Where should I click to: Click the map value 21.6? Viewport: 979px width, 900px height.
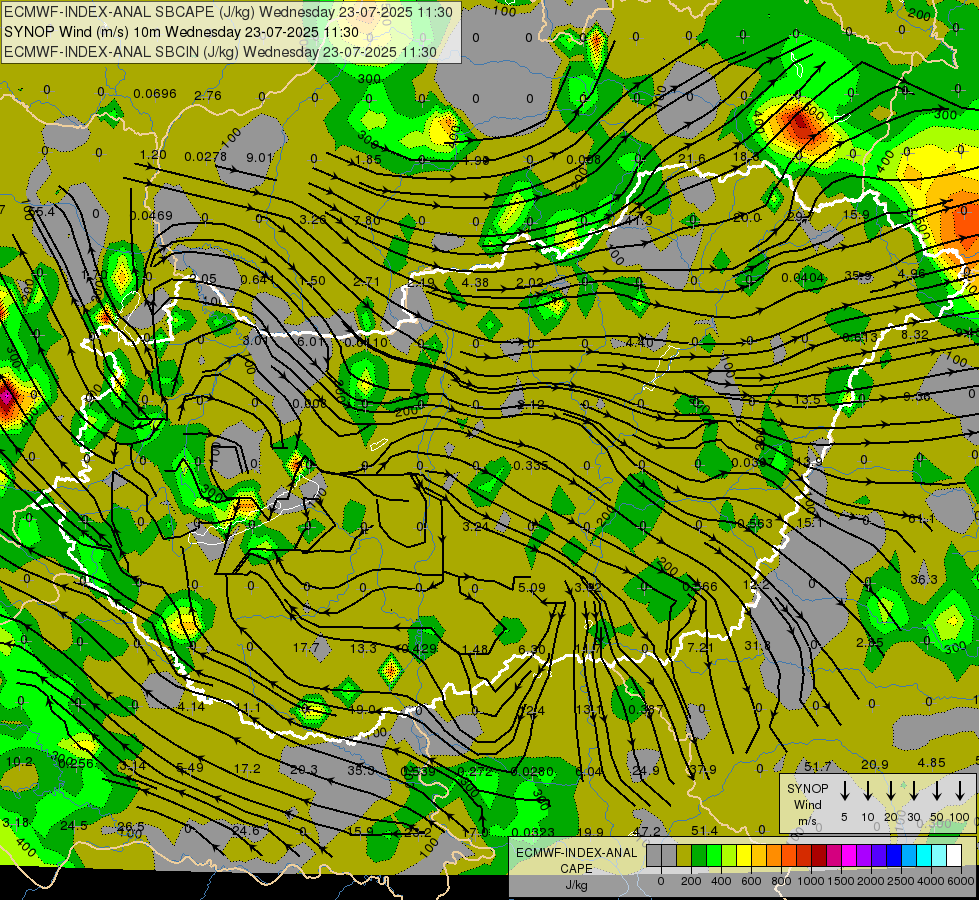692,159
